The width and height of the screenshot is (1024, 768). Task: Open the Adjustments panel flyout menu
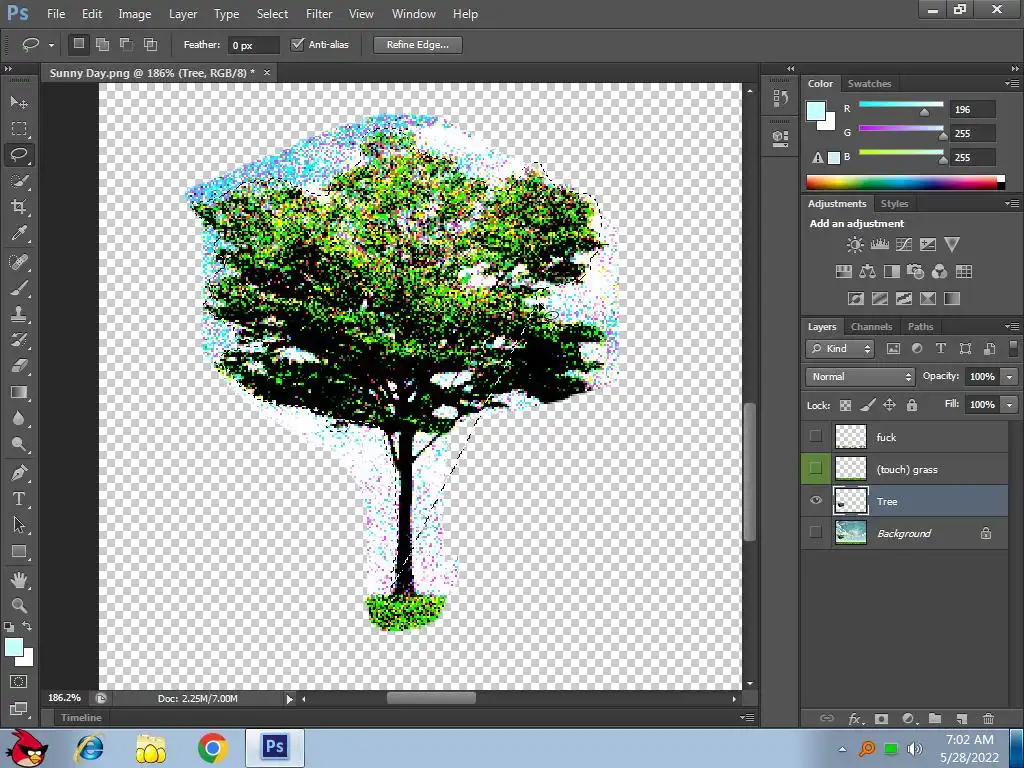tap(1012, 204)
